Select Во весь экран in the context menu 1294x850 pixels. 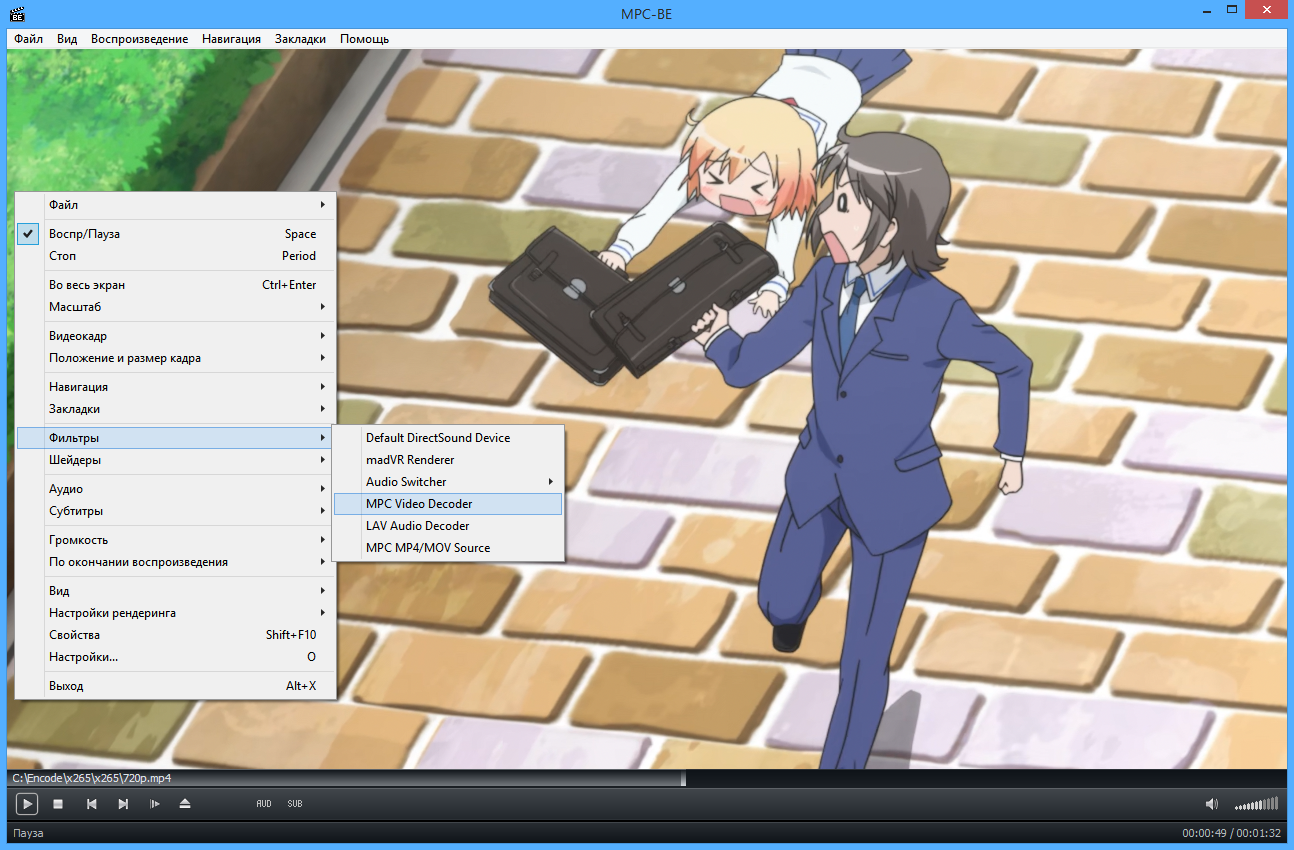[x=176, y=285]
